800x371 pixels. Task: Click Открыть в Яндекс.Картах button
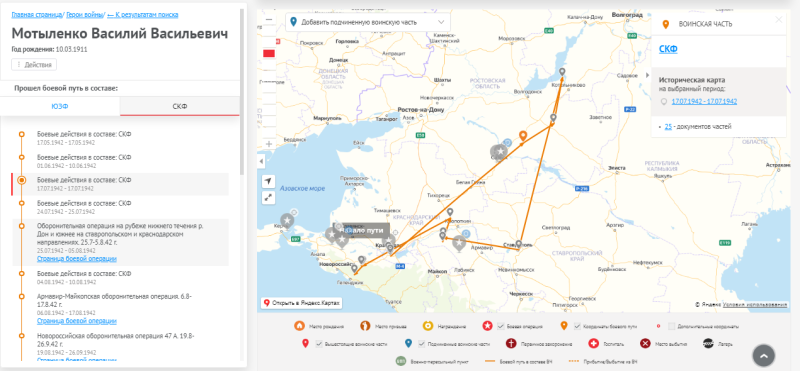point(302,303)
